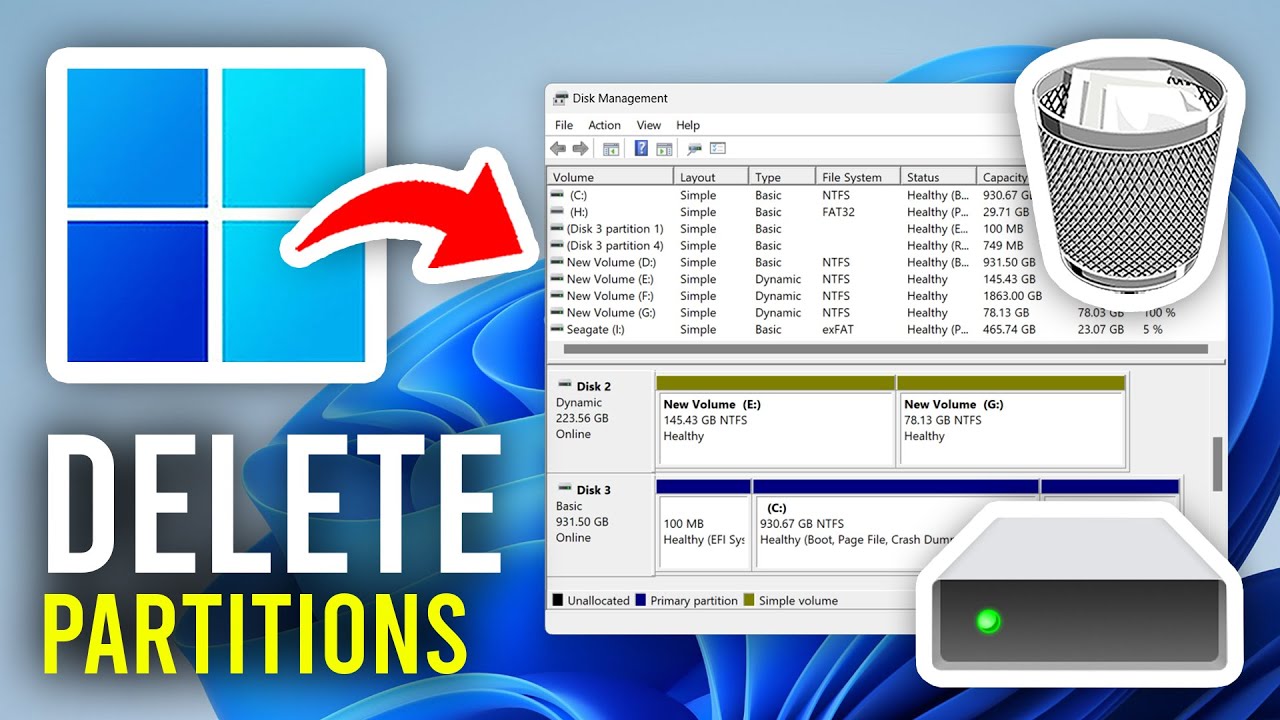Click the '1863.00 GB' capacity cell
1280x720 pixels.
[x=1013, y=296]
